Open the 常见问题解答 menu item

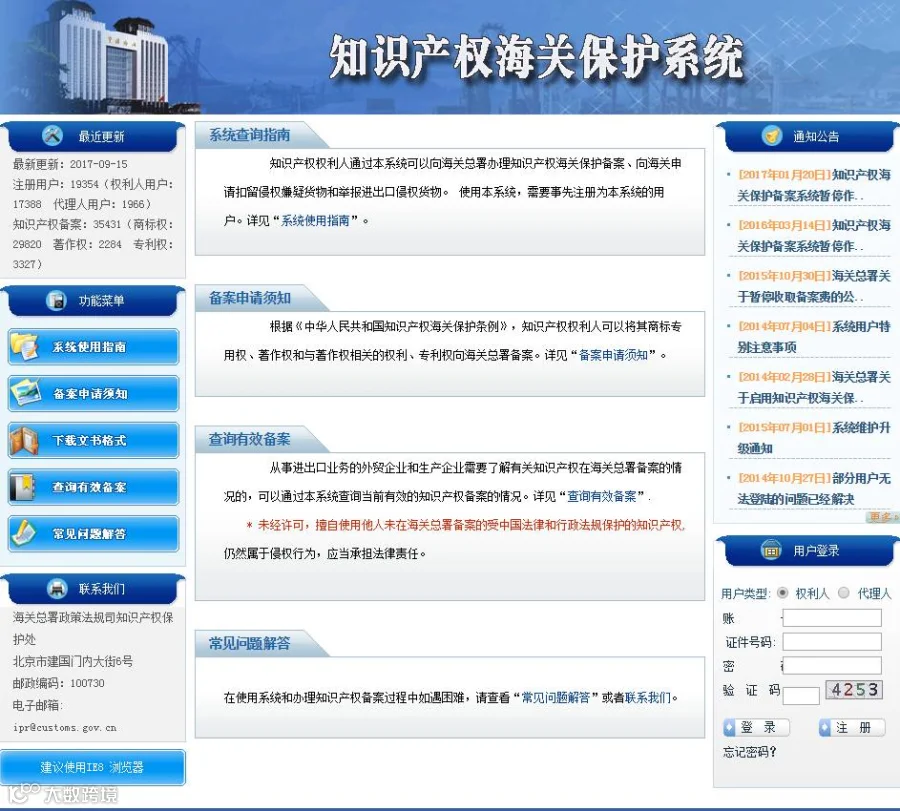tap(94, 533)
